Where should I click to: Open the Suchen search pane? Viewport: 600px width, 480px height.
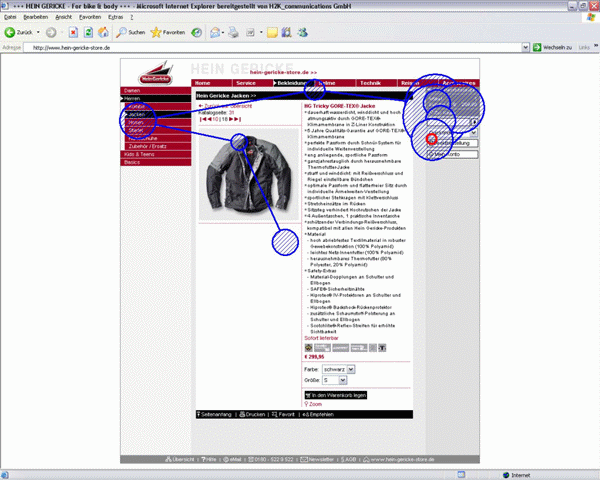pyautogui.click(x=131, y=33)
